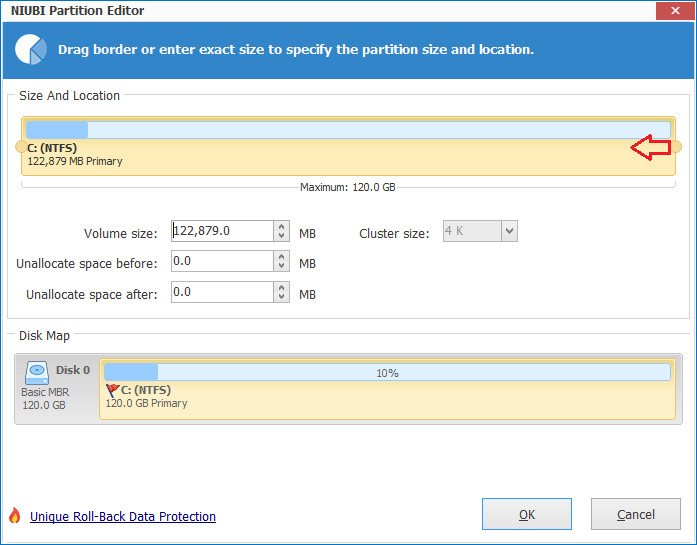
Task: Increase Unallocate space after with up arrow
Action: (x=281, y=288)
